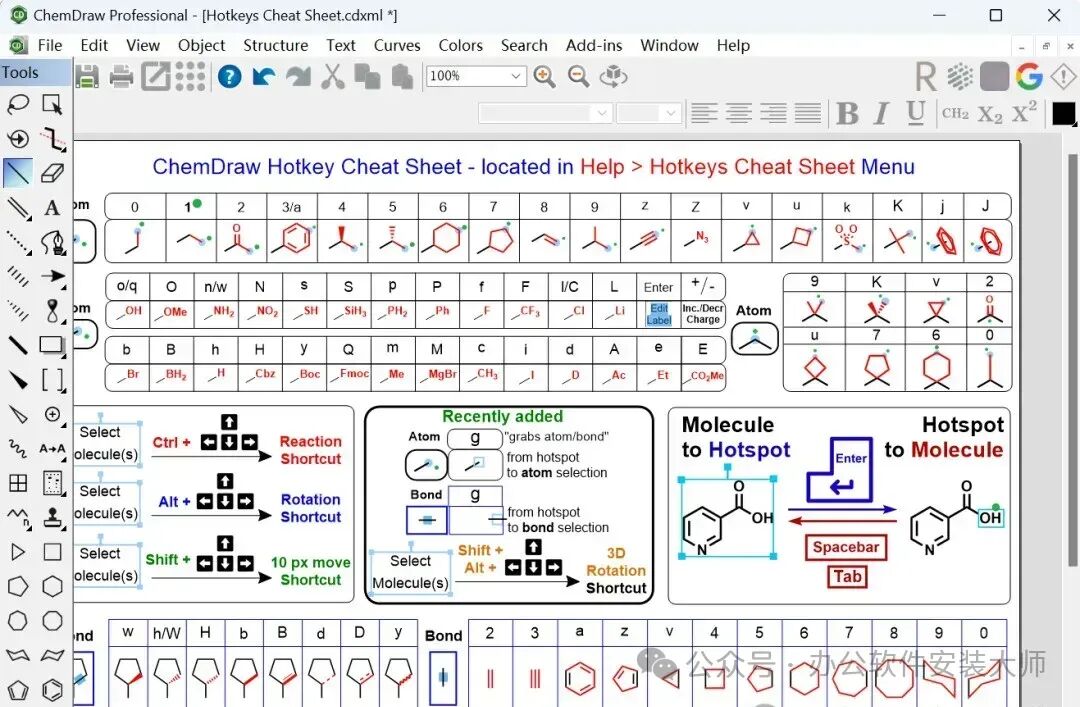The height and width of the screenshot is (707, 1080).
Task: Select the Cyclopropane ring tool
Action: 18,552
